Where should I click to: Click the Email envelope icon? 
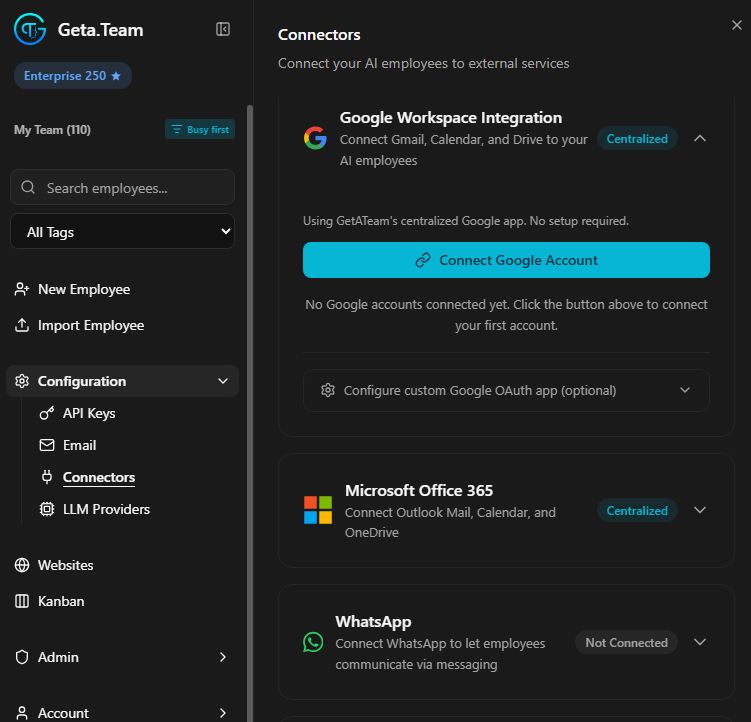(46, 445)
